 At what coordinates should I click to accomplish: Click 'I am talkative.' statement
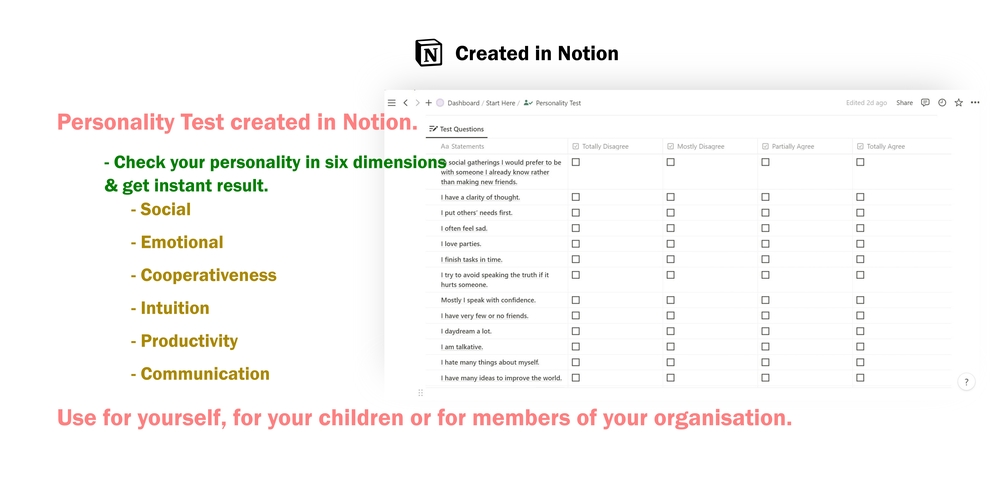pos(461,347)
